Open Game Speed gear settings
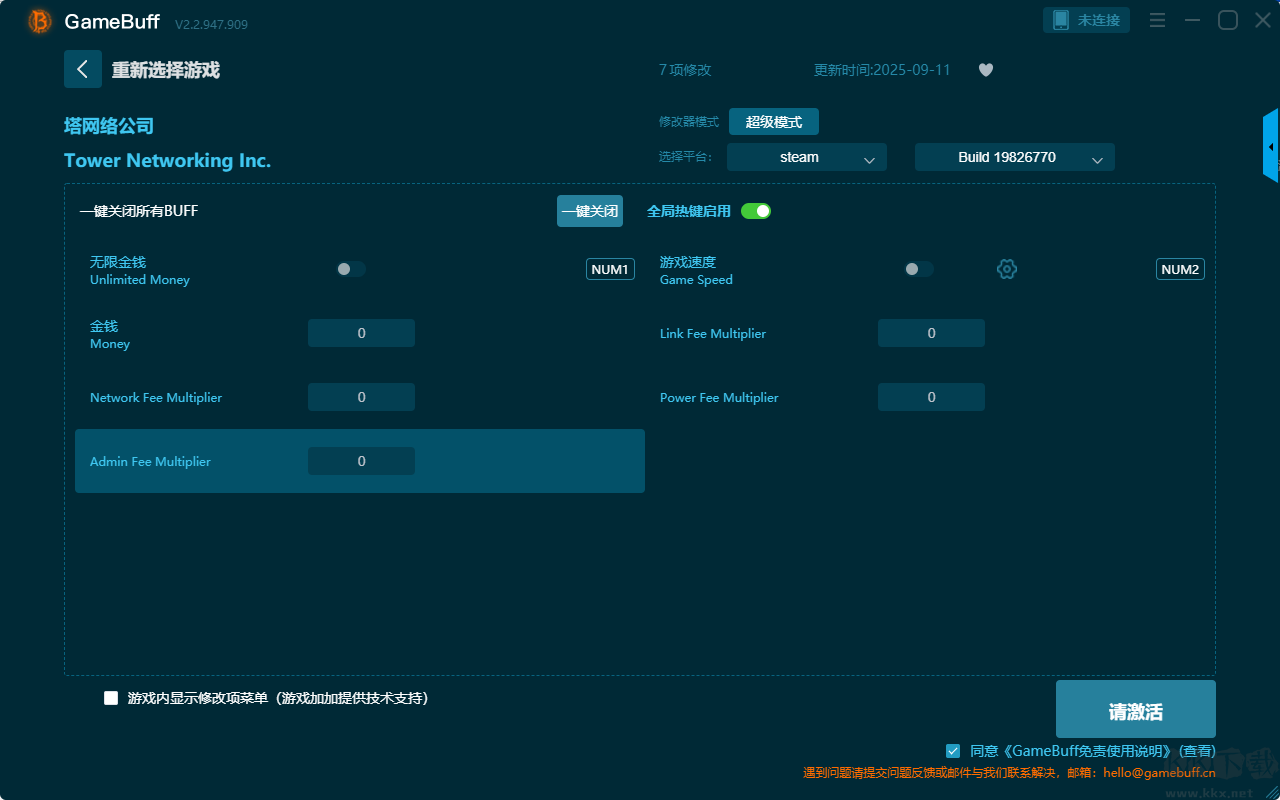Image resolution: width=1280 pixels, height=800 pixels. [1007, 269]
